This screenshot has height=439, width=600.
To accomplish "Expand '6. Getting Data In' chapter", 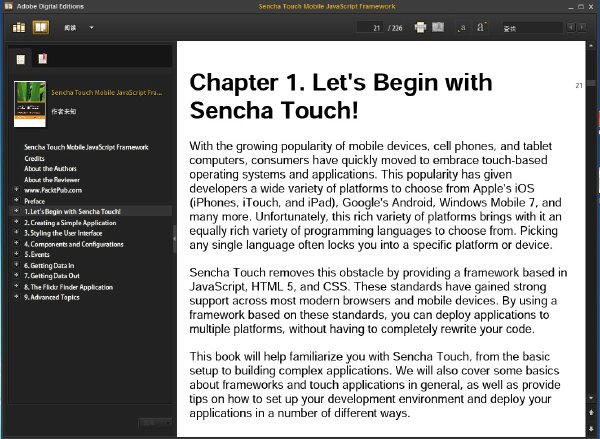I will click(16, 264).
